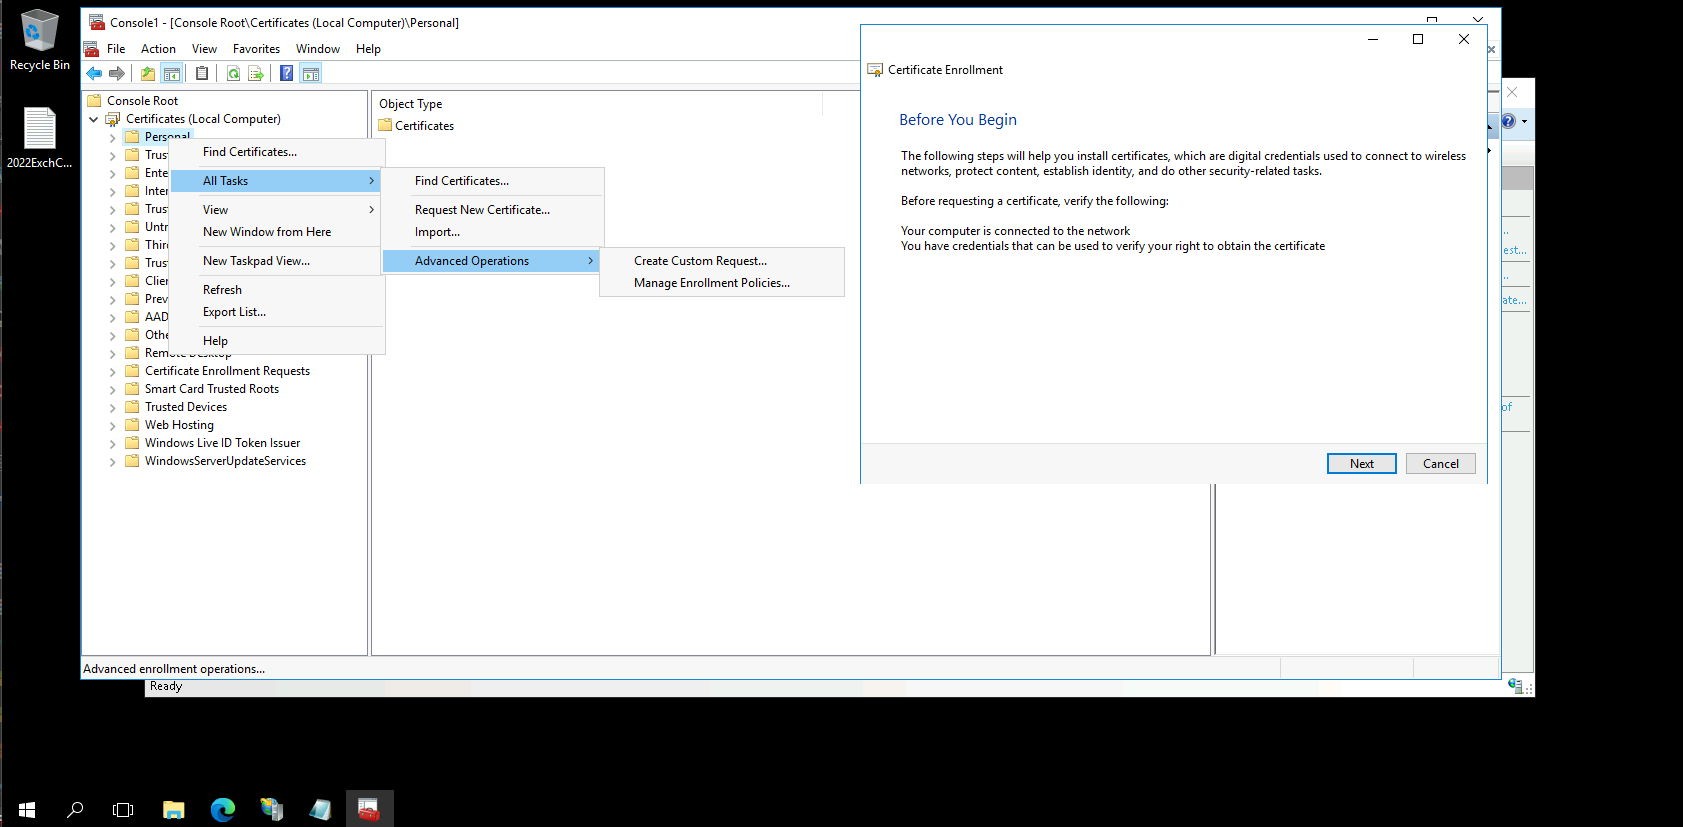
Task: Click the Up one level folder icon
Action: point(148,73)
